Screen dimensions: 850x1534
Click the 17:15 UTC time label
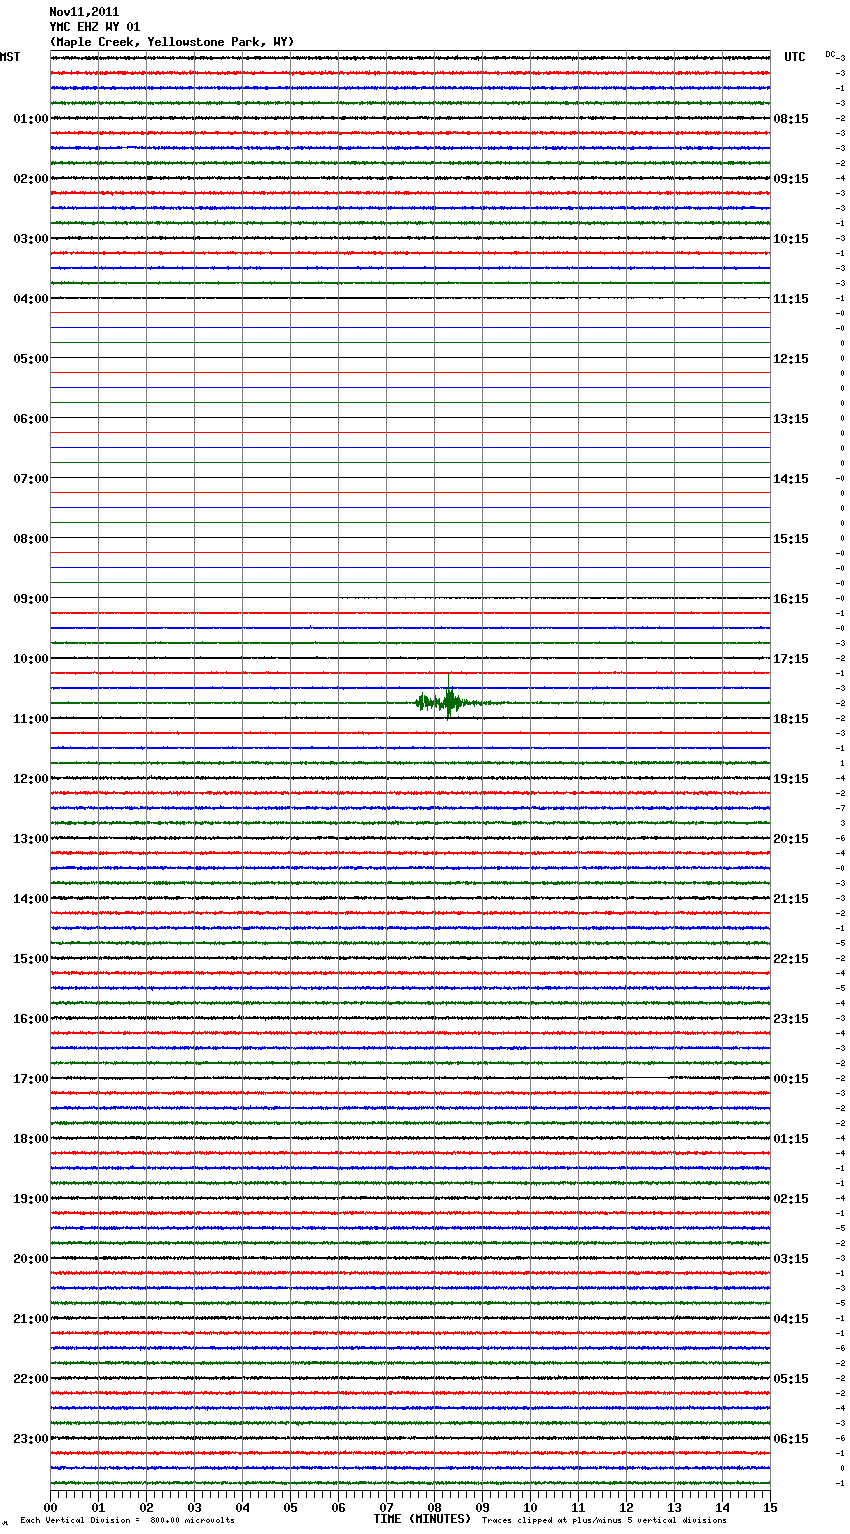pos(791,659)
